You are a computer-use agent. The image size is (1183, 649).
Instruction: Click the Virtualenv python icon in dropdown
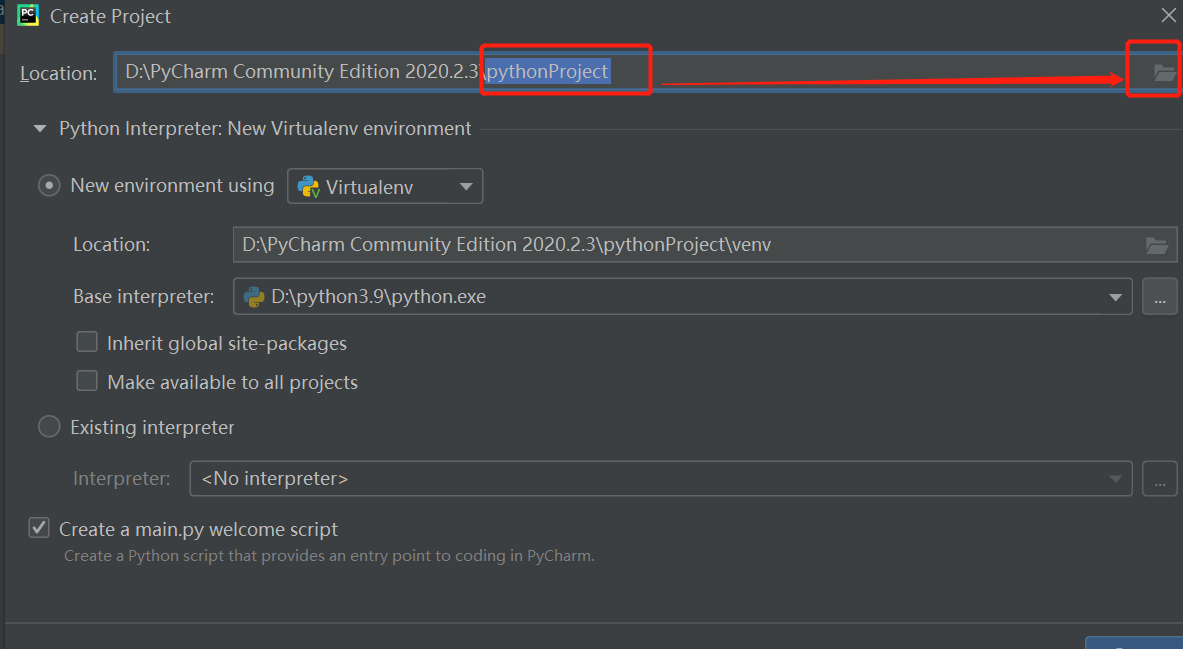coord(309,186)
